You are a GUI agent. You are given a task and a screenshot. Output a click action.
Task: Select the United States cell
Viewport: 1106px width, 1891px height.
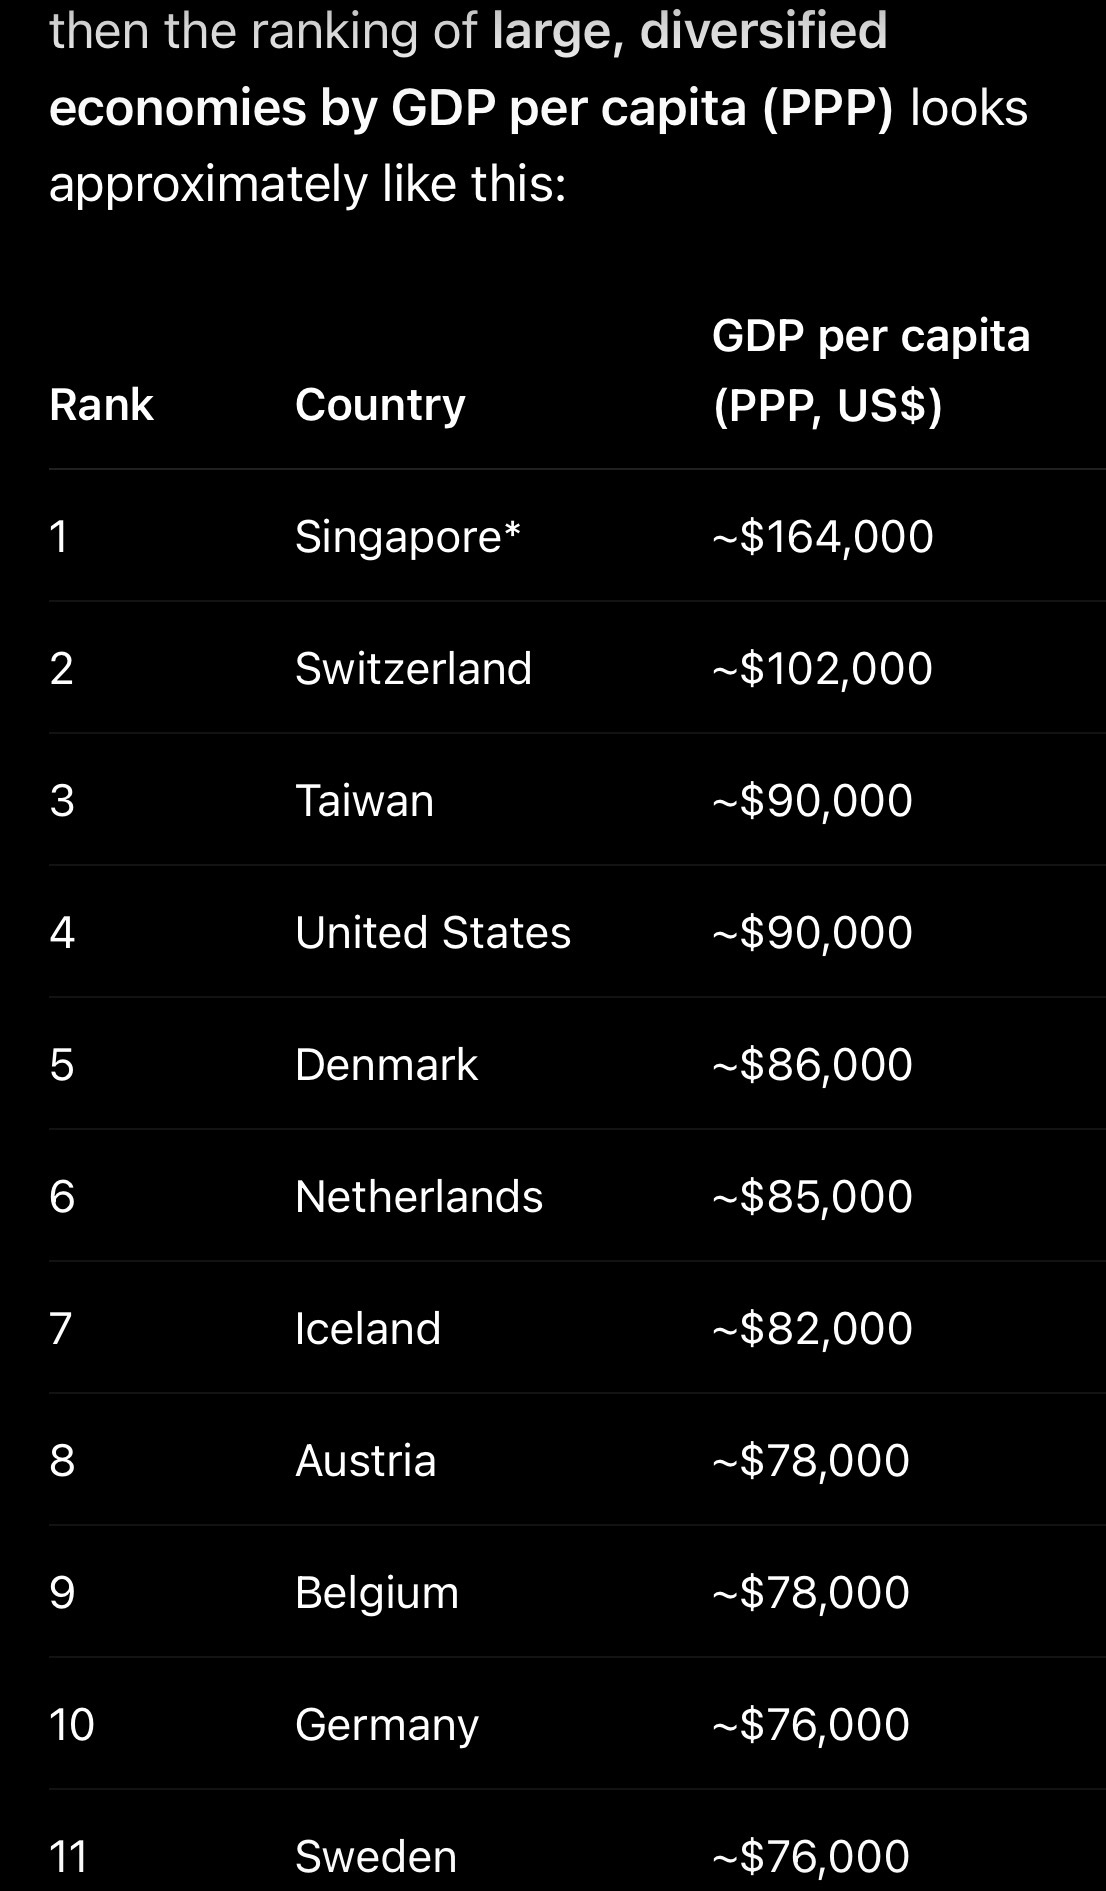[x=433, y=933]
